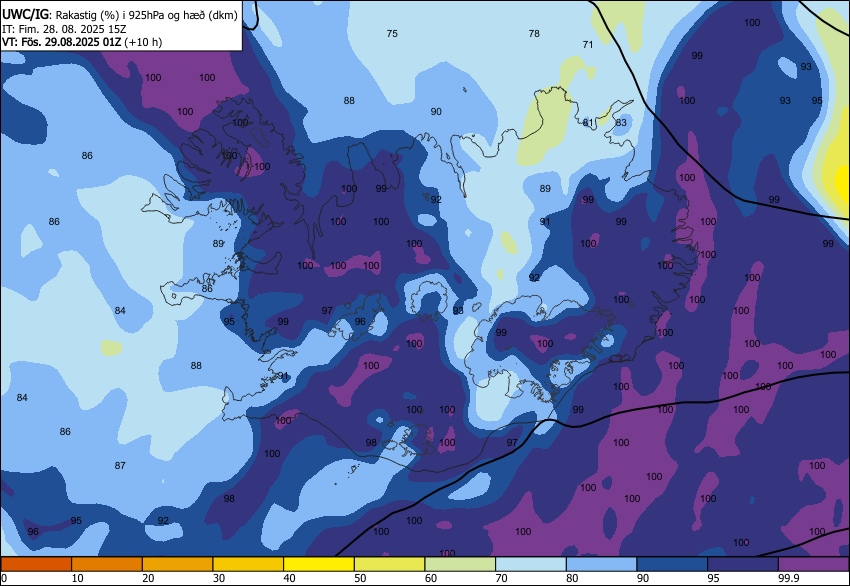Click the 30–40 legend color swatch
This screenshot has height=586, width=850.
click(248, 564)
